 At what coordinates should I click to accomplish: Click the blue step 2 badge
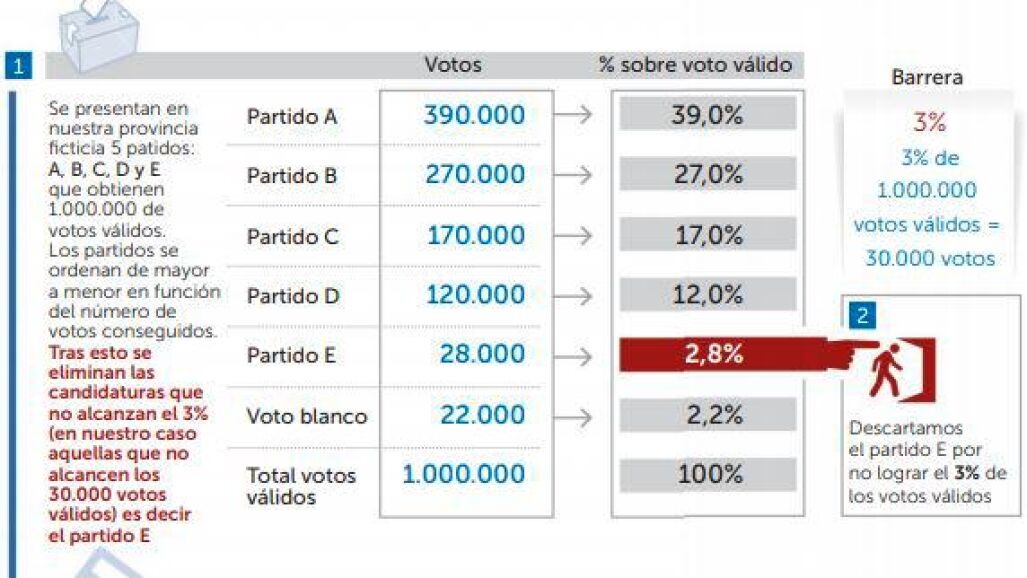[x=862, y=316]
